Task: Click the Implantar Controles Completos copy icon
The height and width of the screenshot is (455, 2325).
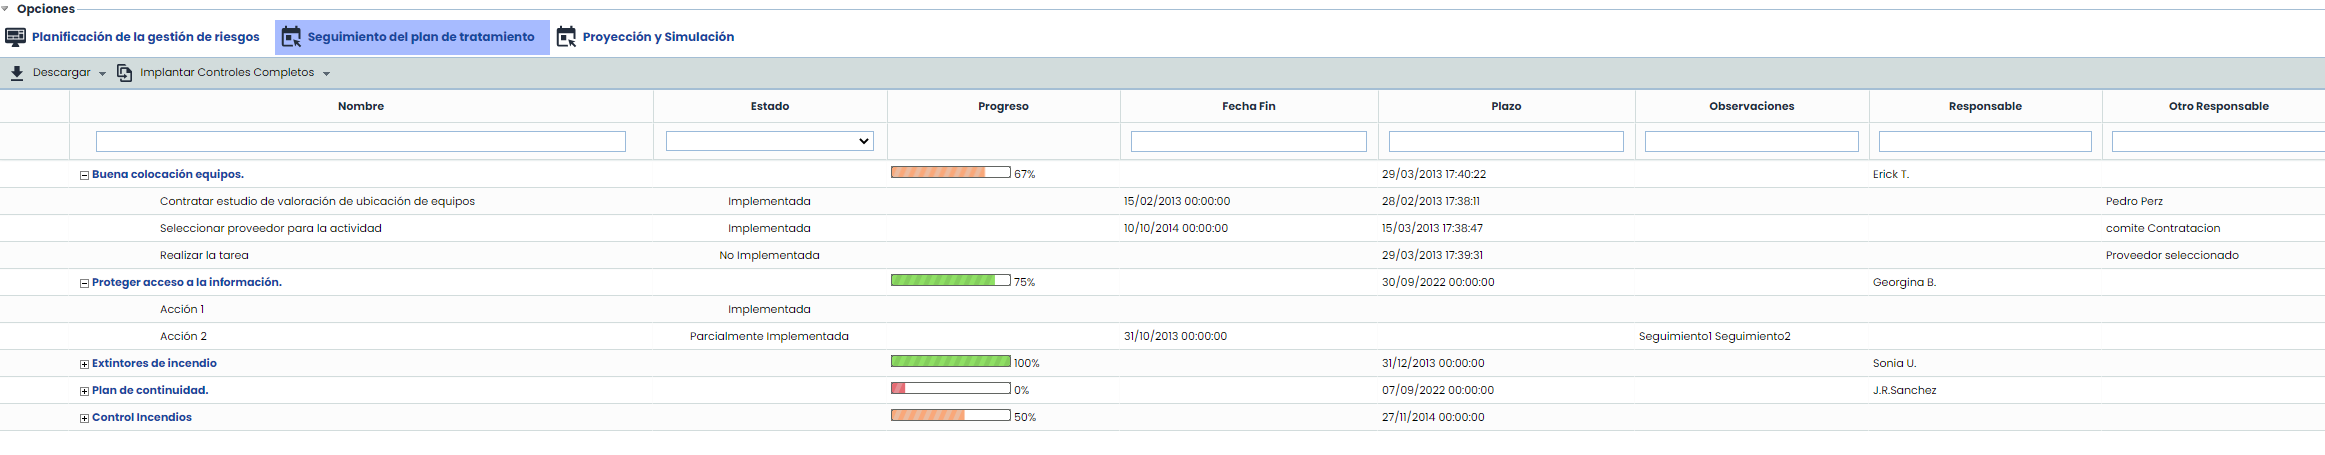Action: 125,73
